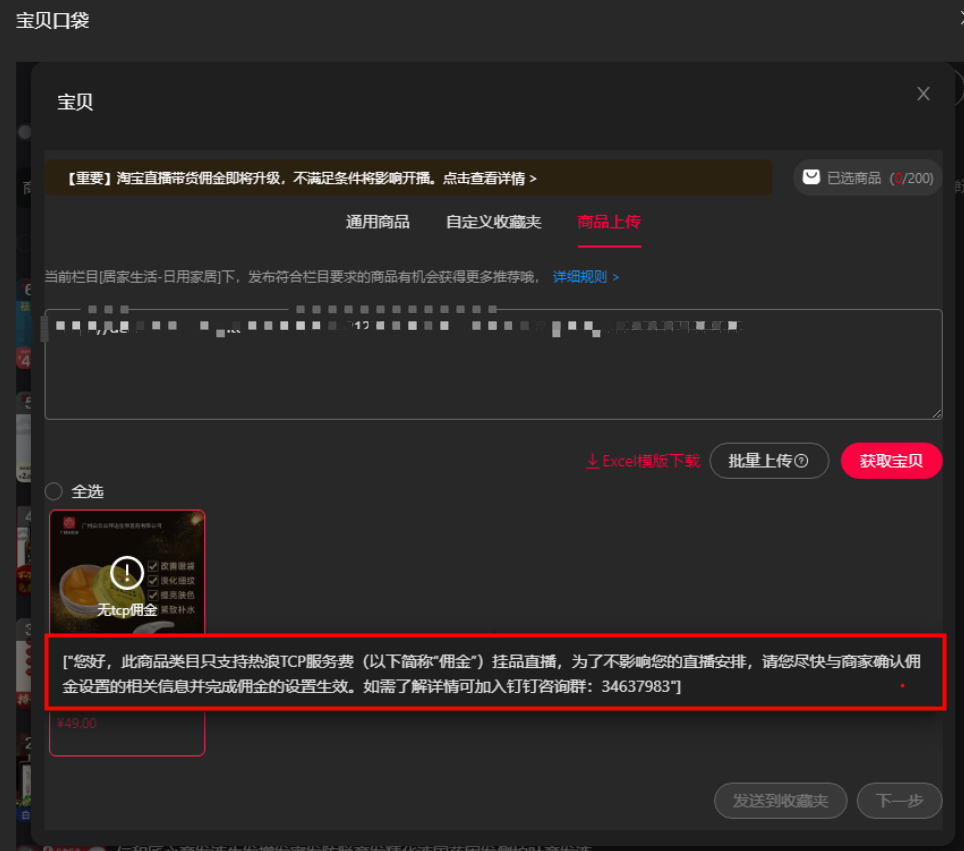
Task: Open the help icon beside 批量上传
Action: click(801, 461)
